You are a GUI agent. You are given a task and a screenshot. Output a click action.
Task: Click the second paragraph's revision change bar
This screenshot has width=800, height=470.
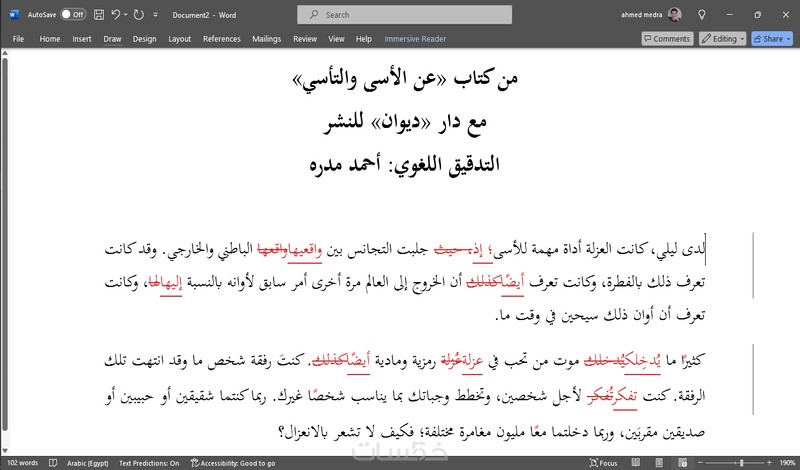tap(753, 379)
